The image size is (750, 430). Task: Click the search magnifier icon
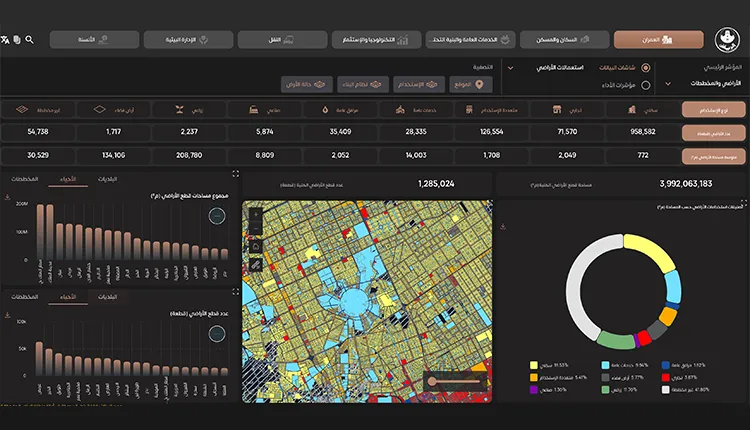(30, 40)
